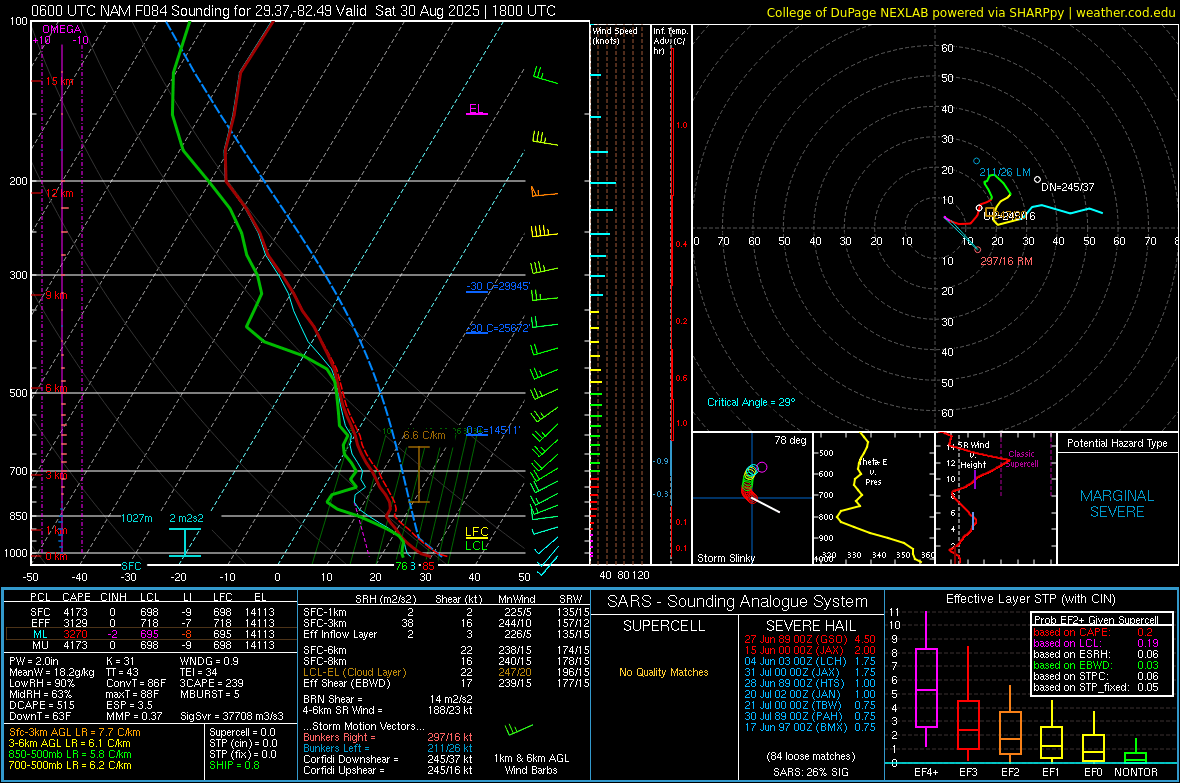Click the Storm Slinky panel label
This screenshot has height=783, width=1180.
tap(725, 558)
